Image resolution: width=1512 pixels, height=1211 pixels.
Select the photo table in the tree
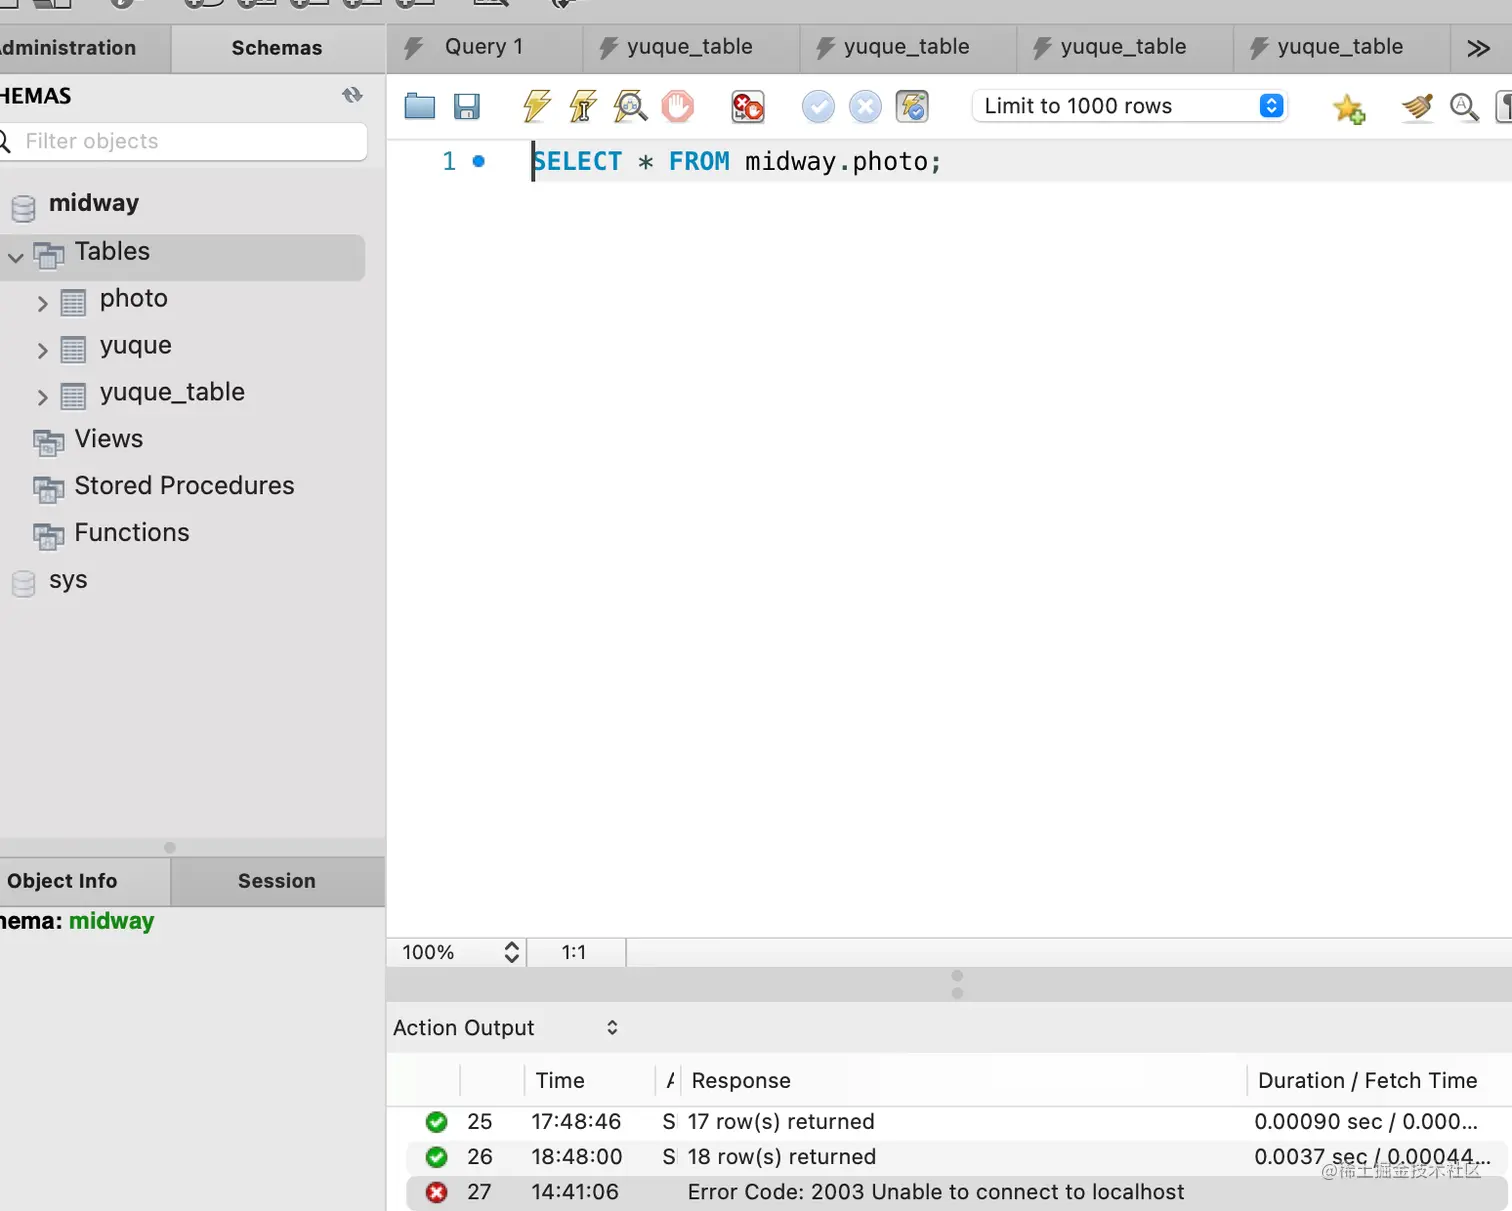[x=134, y=298]
